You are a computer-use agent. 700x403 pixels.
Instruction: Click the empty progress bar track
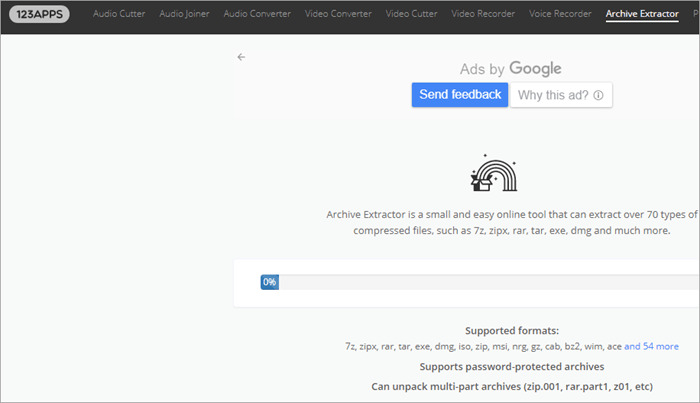[x=480, y=282]
